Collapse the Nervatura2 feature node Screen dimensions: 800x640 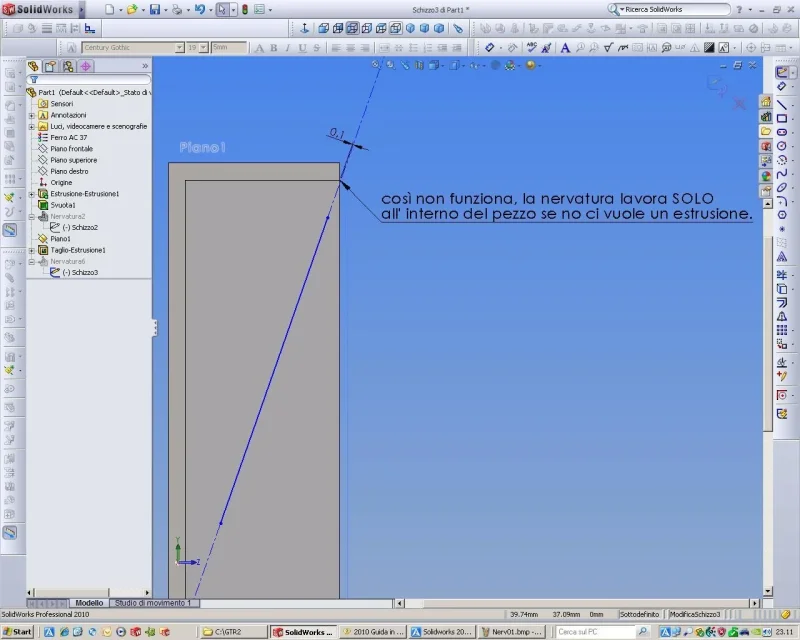point(32,216)
